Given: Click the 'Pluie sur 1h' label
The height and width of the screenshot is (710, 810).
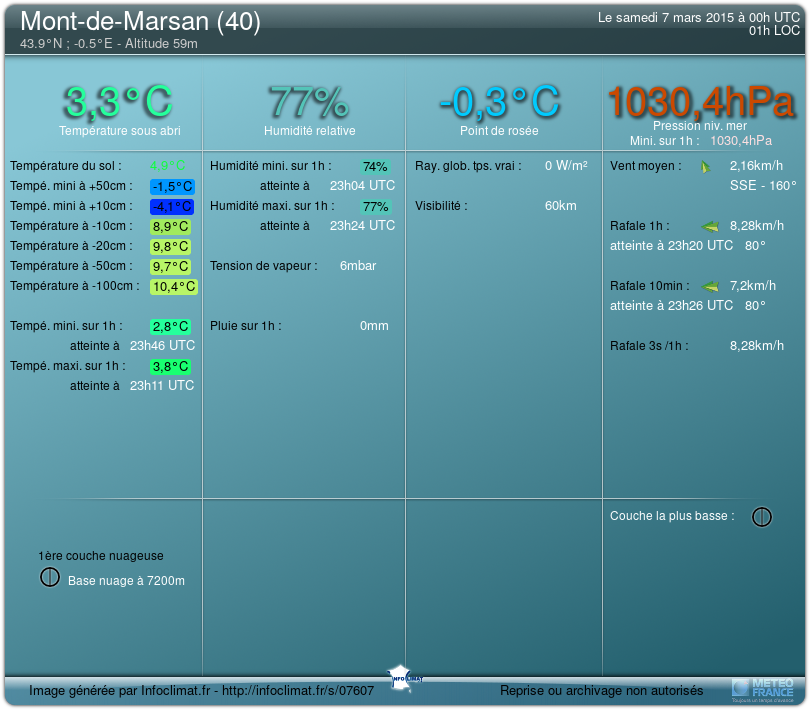Looking at the screenshot, I should (245, 326).
